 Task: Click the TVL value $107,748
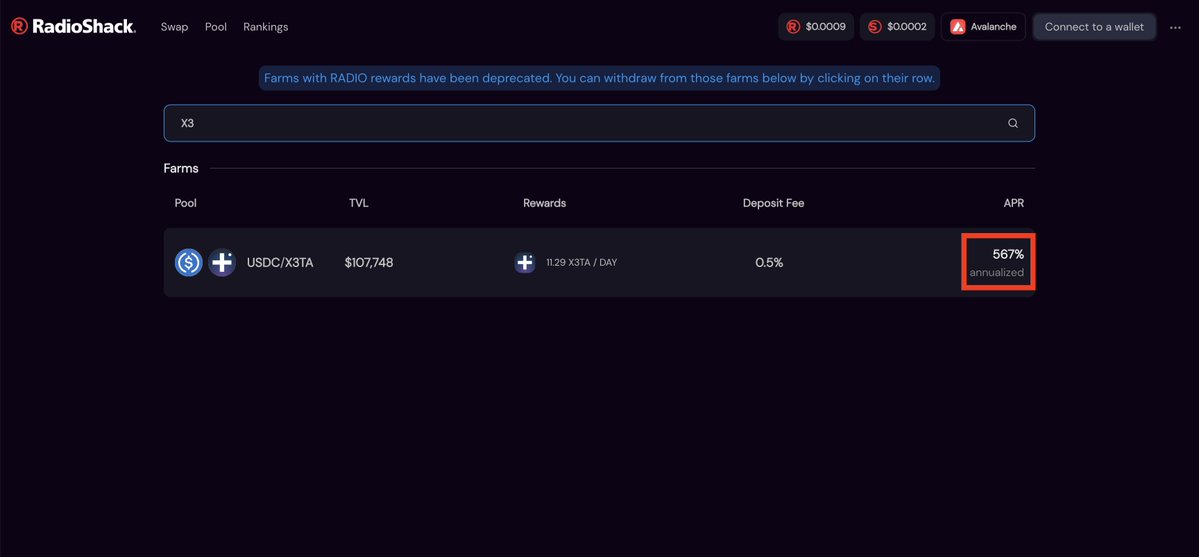tap(369, 262)
